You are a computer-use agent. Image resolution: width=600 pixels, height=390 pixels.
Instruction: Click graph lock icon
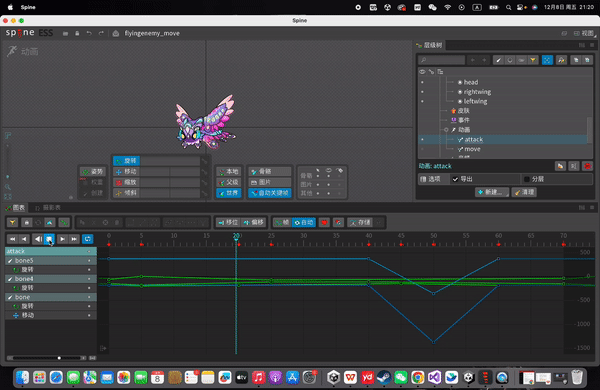coord(26,222)
